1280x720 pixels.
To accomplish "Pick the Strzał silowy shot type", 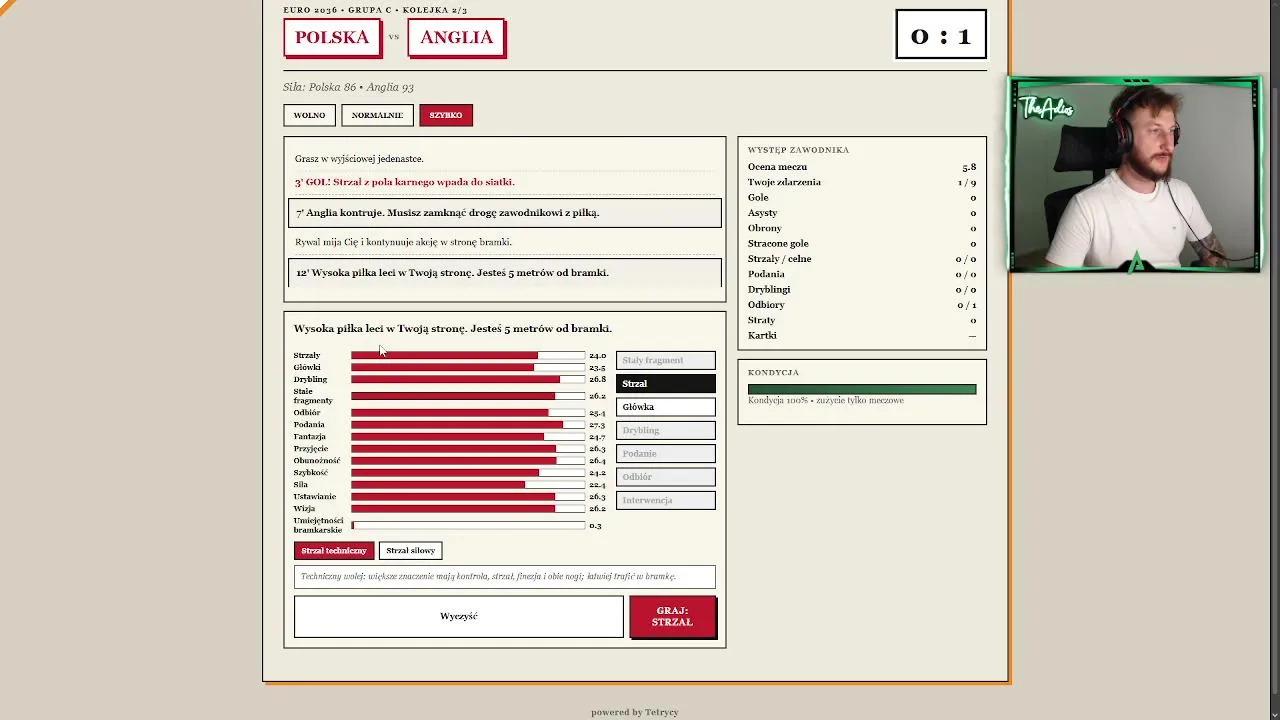I will (410, 551).
